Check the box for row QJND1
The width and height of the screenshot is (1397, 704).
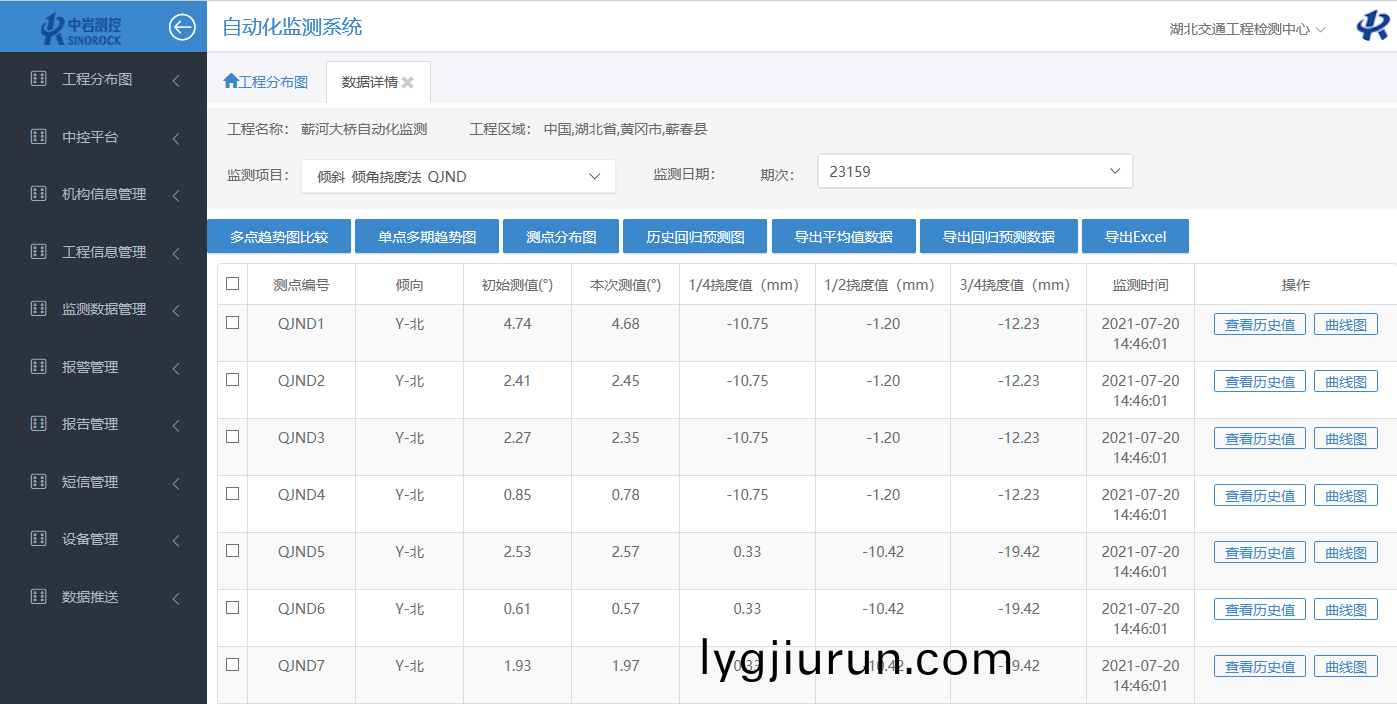[x=233, y=323]
